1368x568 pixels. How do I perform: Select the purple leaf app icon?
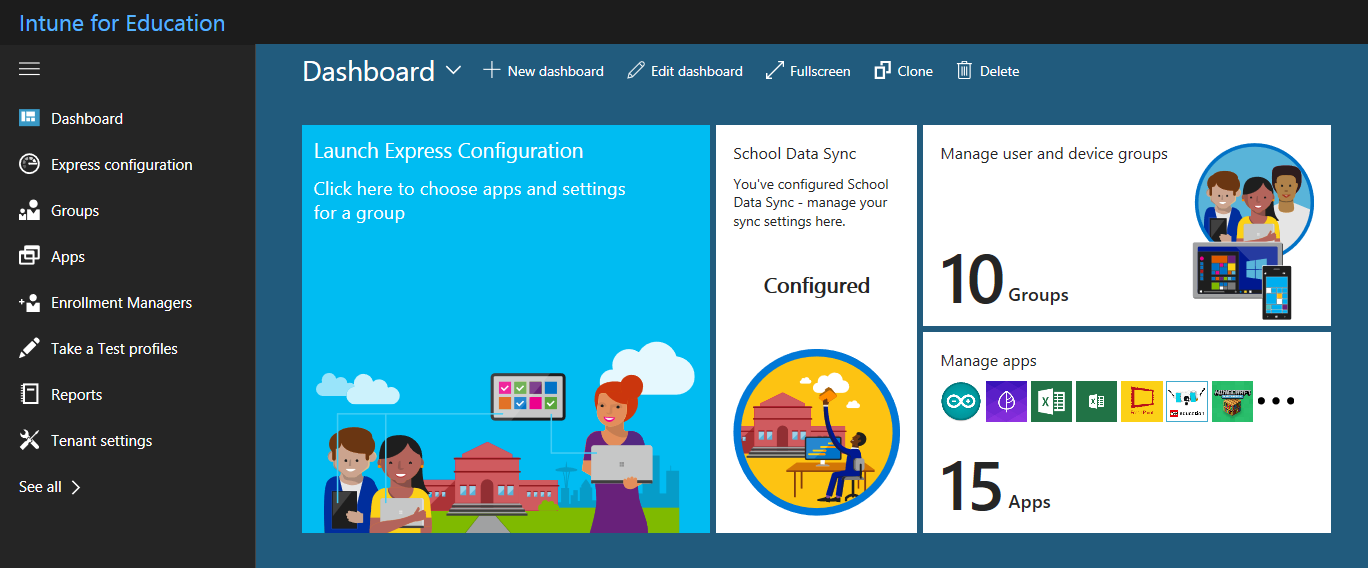[x=1006, y=401]
